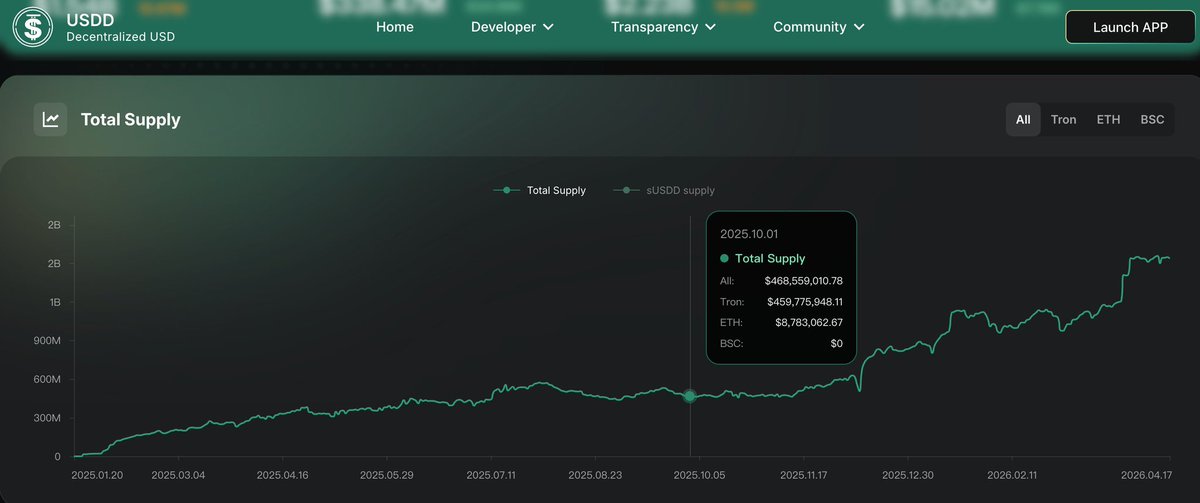
Task: Click the 2025.10.05 x-axis label
Action: 701,476
